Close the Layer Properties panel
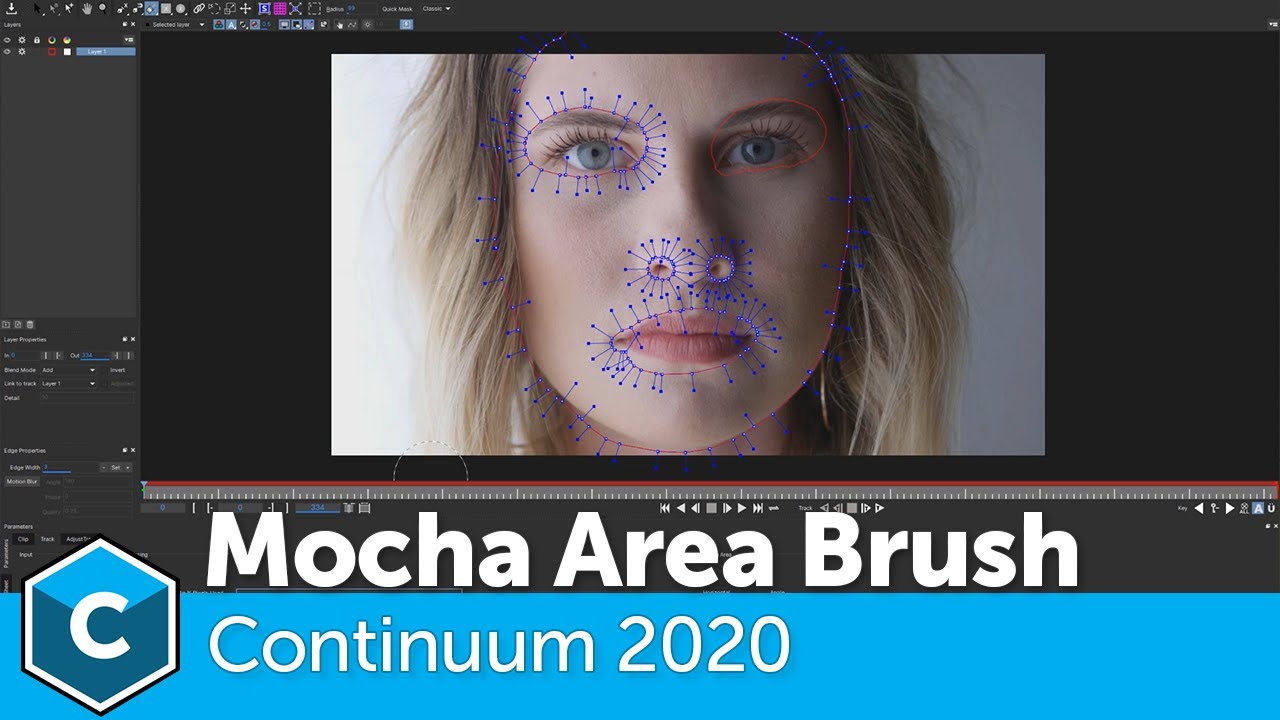1280x720 pixels. (133, 339)
